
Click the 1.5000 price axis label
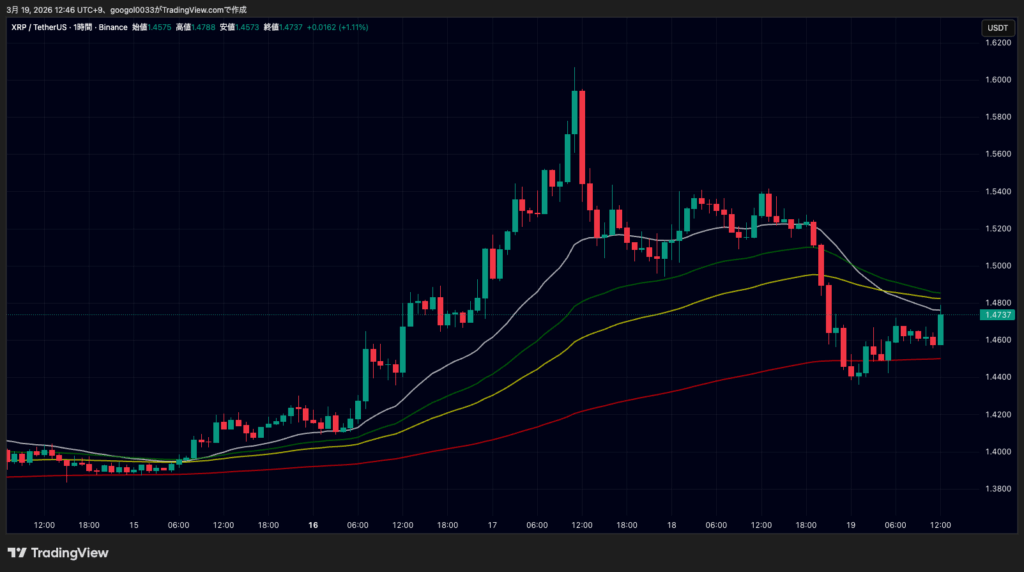[x=997, y=266]
